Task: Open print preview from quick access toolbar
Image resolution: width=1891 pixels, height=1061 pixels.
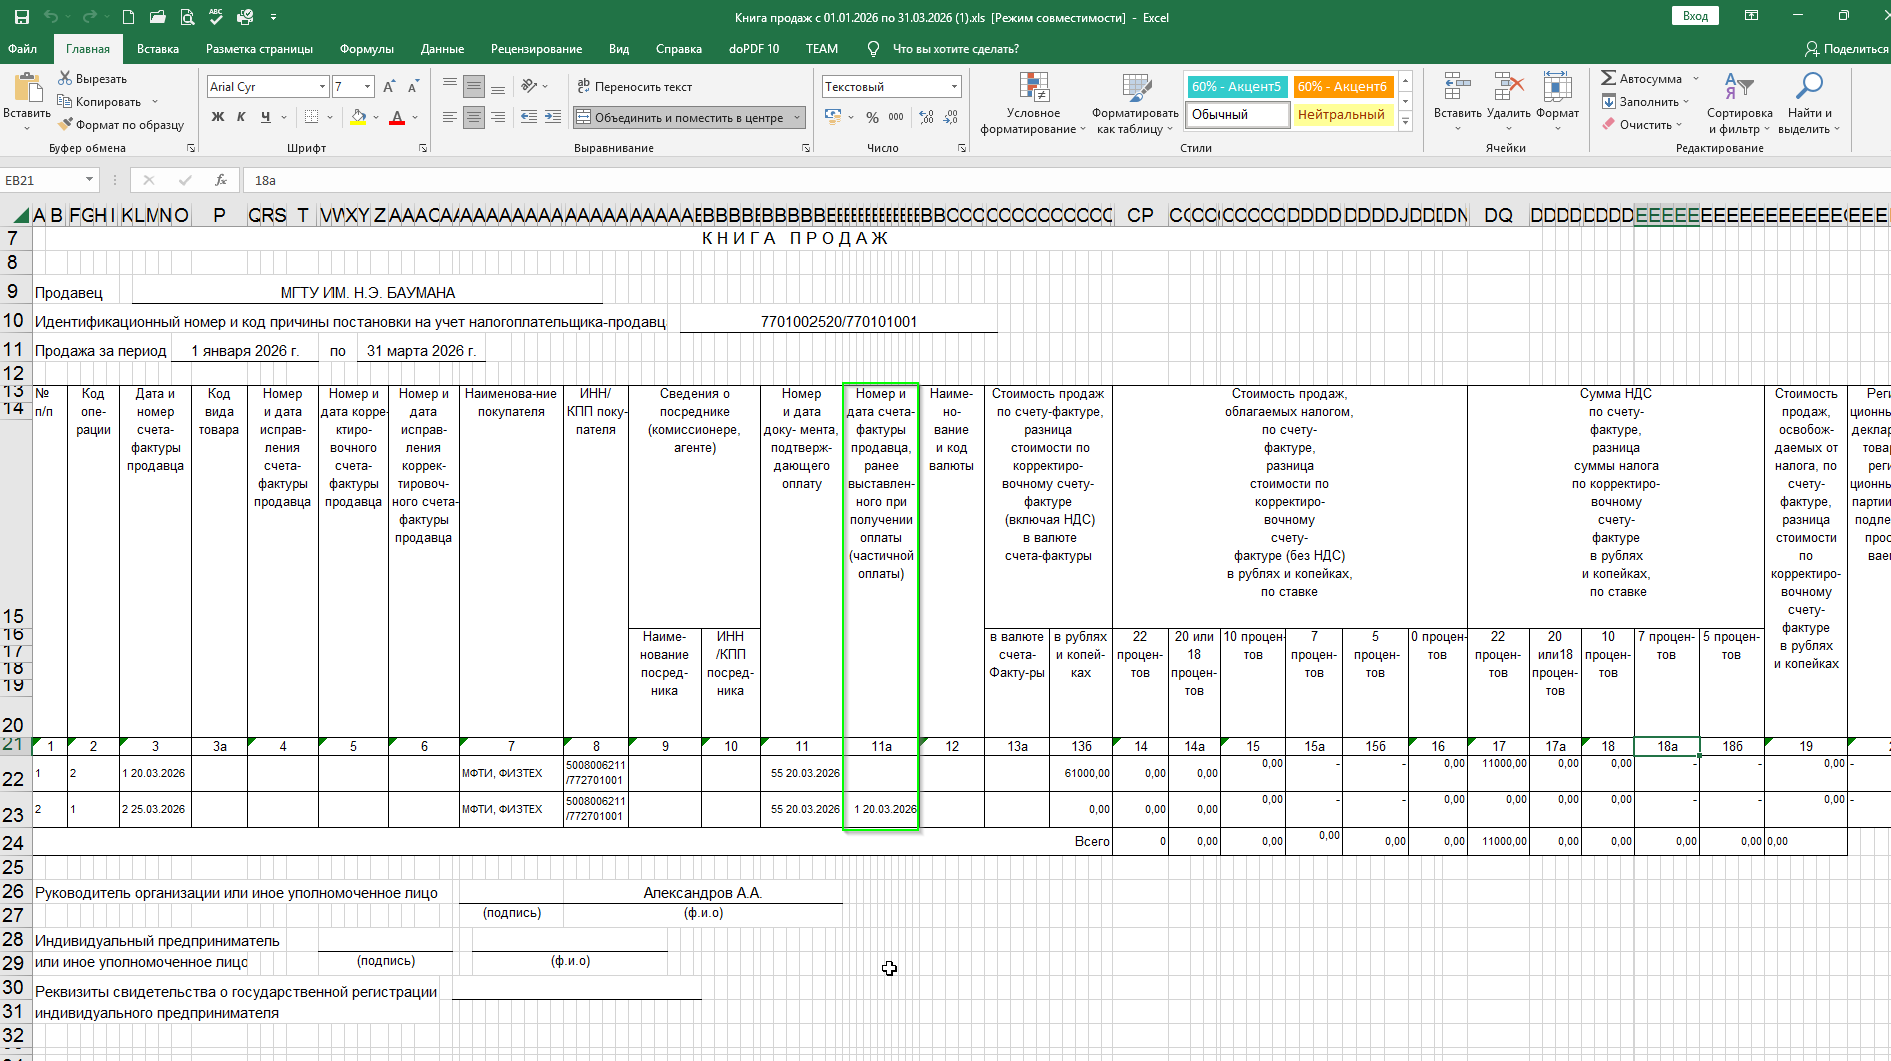Action: point(187,17)
